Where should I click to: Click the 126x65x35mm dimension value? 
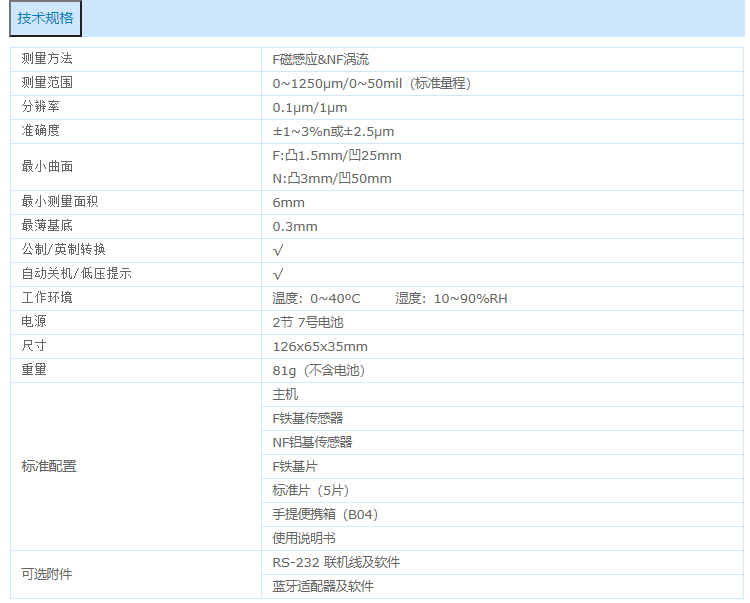[320, 347]
